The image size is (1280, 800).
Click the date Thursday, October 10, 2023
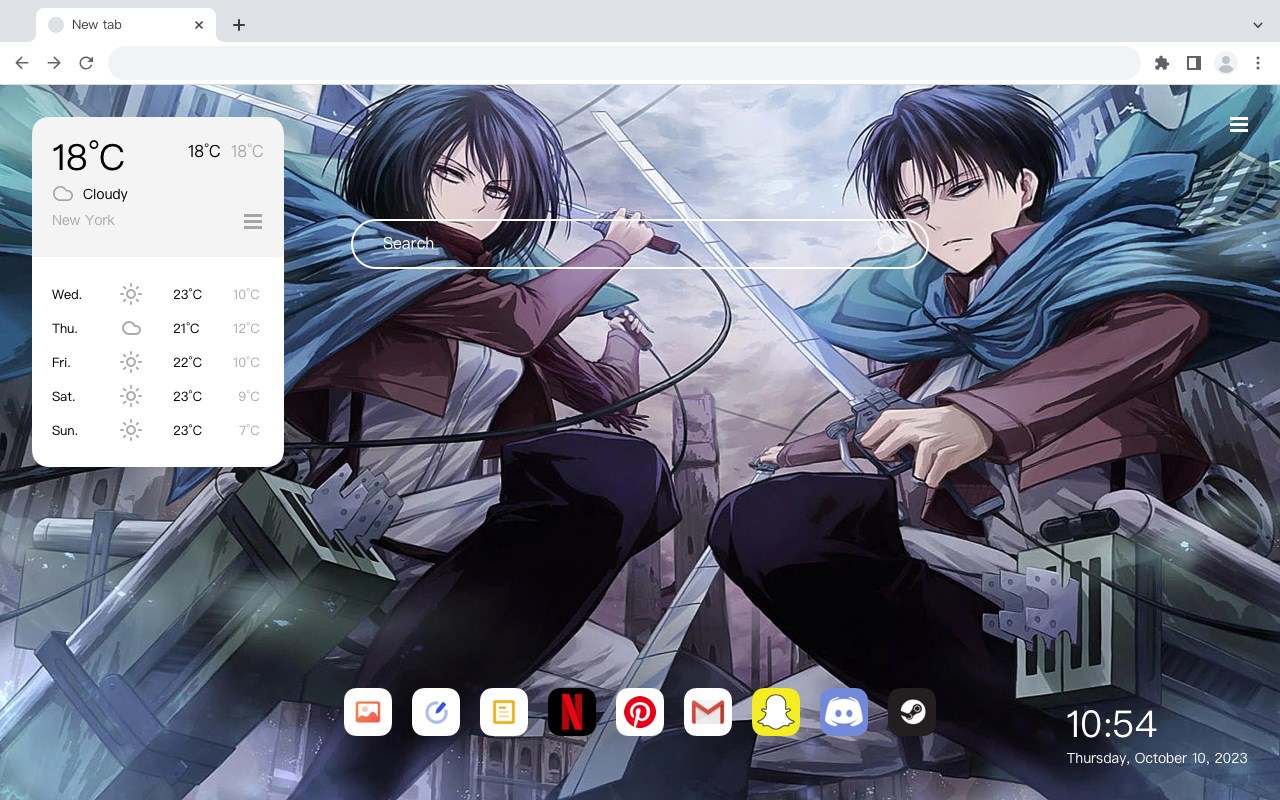(x=1157, y=758)
